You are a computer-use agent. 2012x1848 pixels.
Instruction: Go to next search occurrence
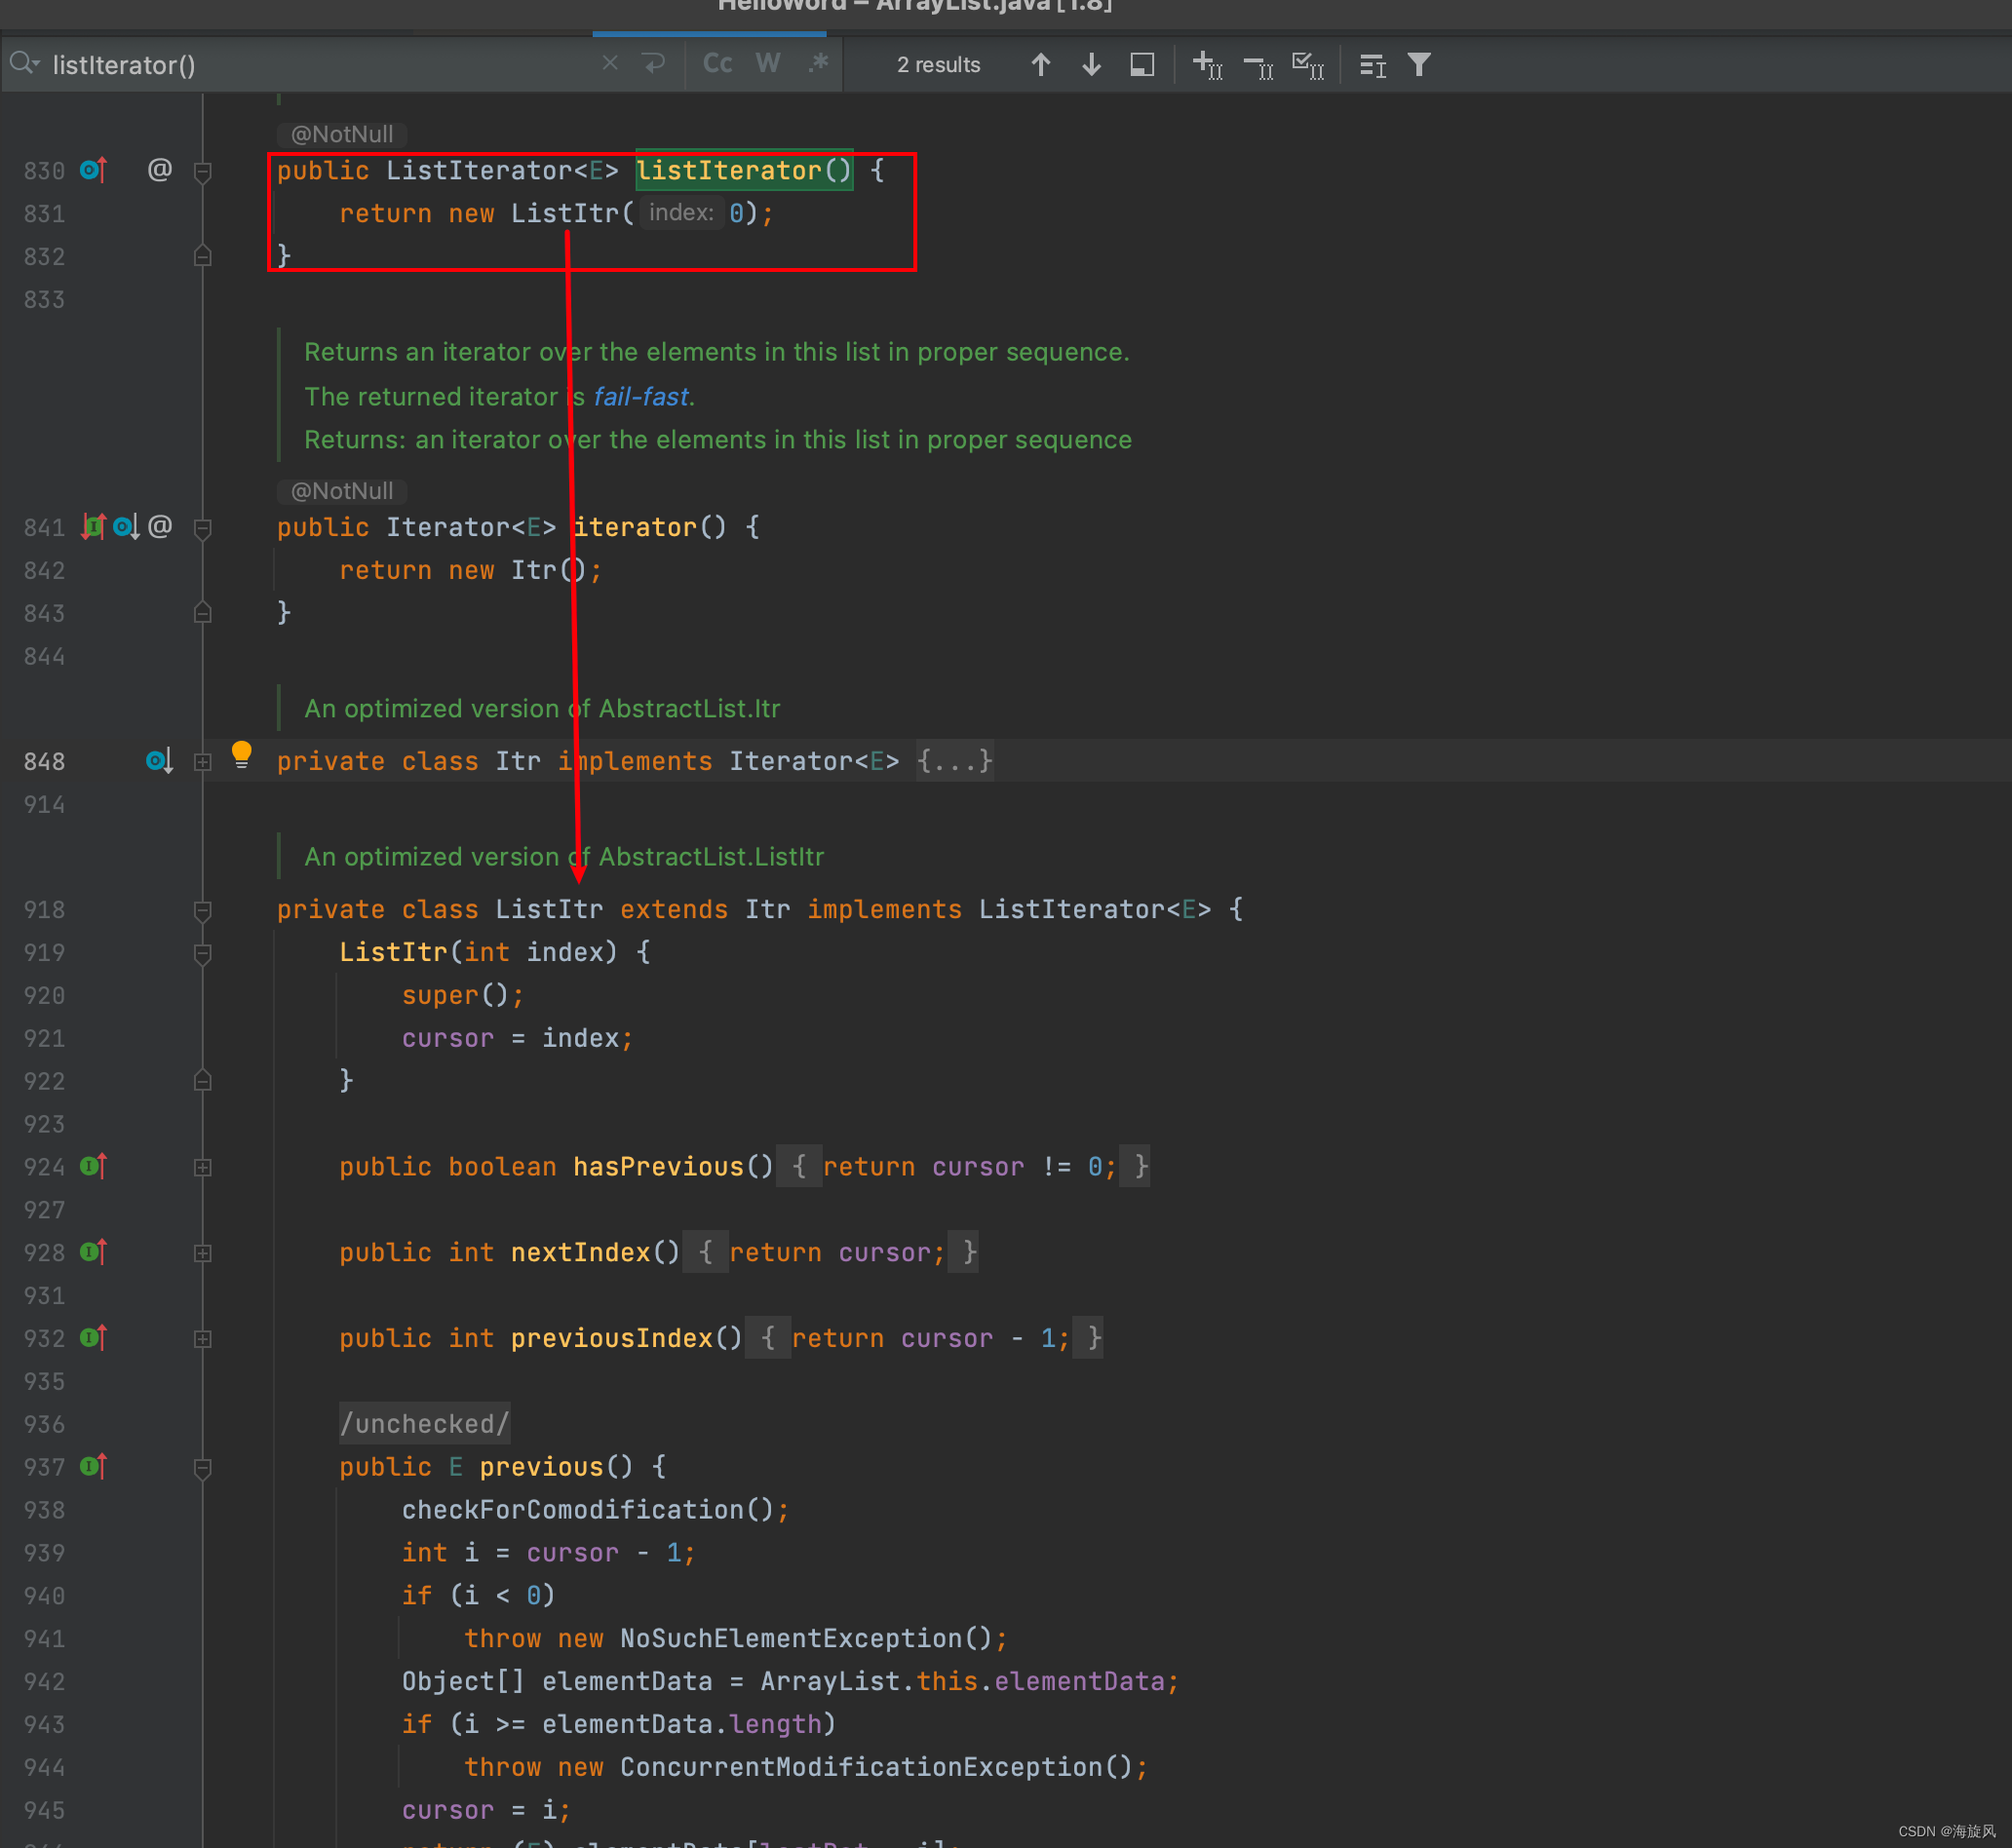(1092, 65)
